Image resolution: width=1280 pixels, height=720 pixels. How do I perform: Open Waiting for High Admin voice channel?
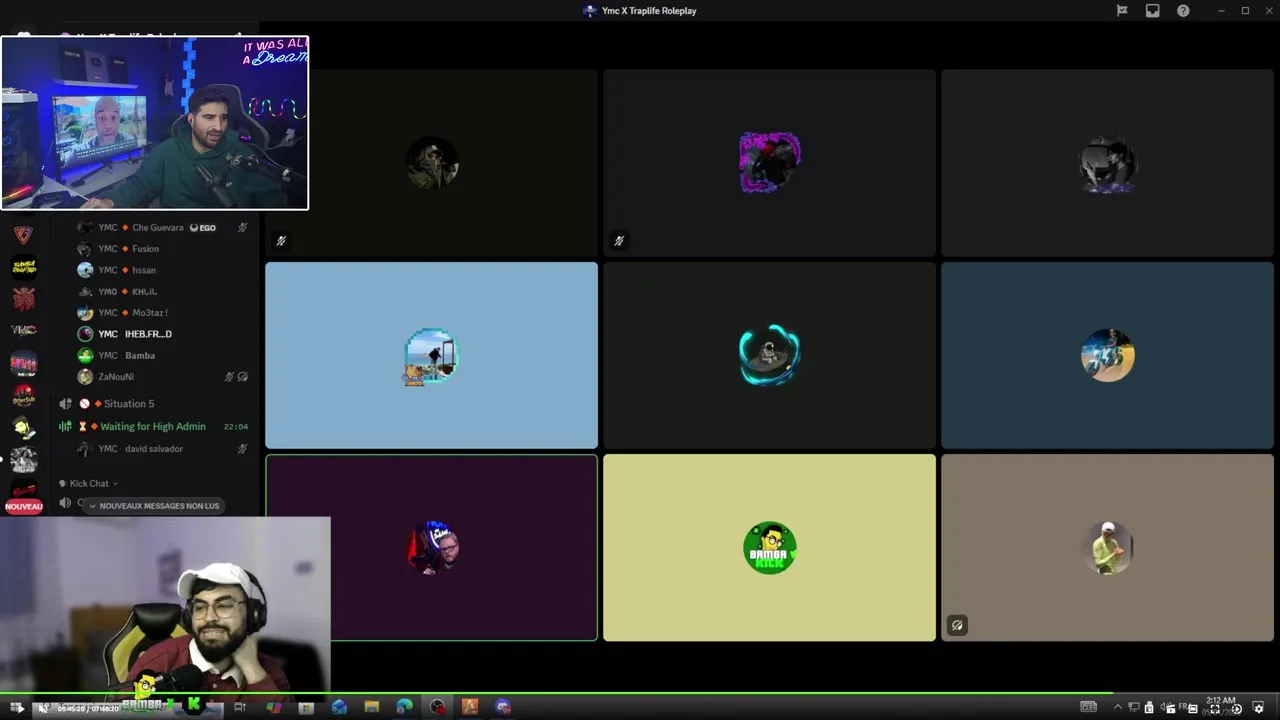pos(153,426)
